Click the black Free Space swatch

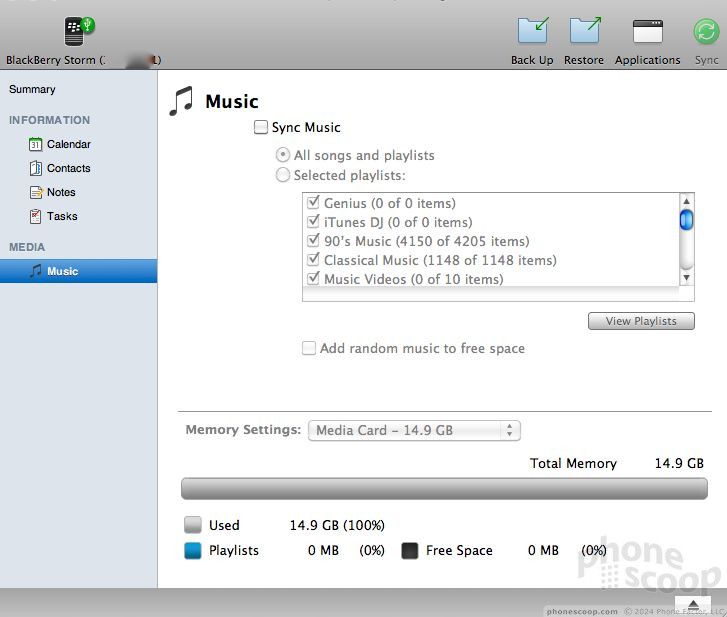[x=409, y=550]
